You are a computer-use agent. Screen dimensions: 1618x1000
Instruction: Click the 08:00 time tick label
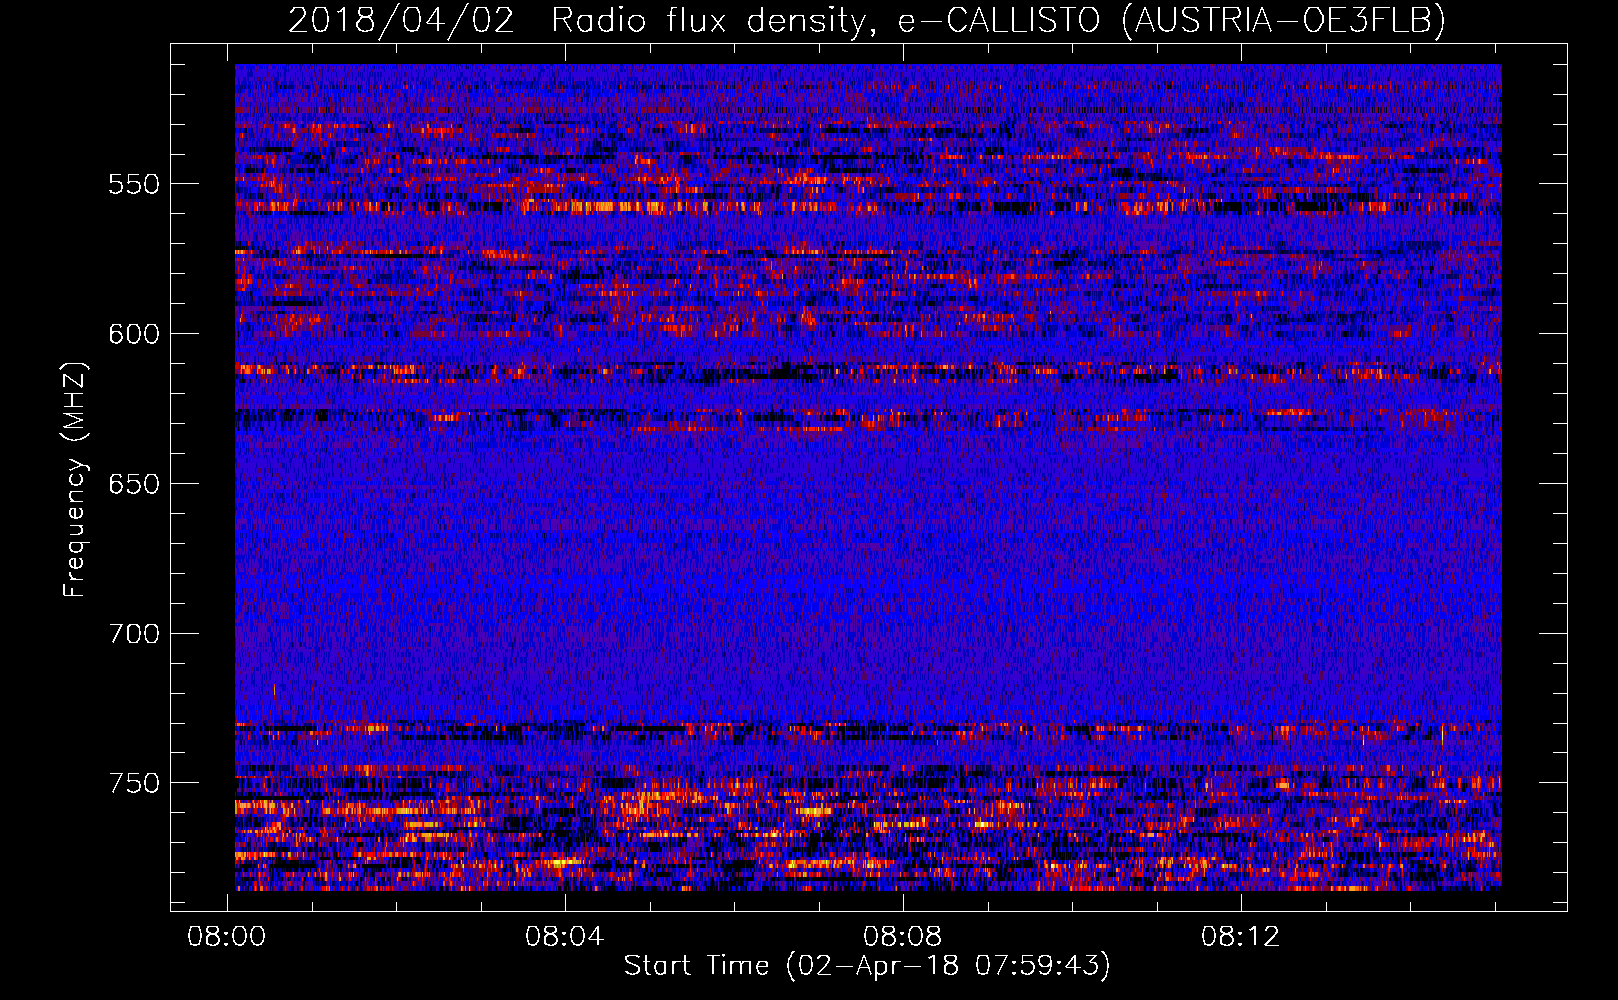click(227, 937)
